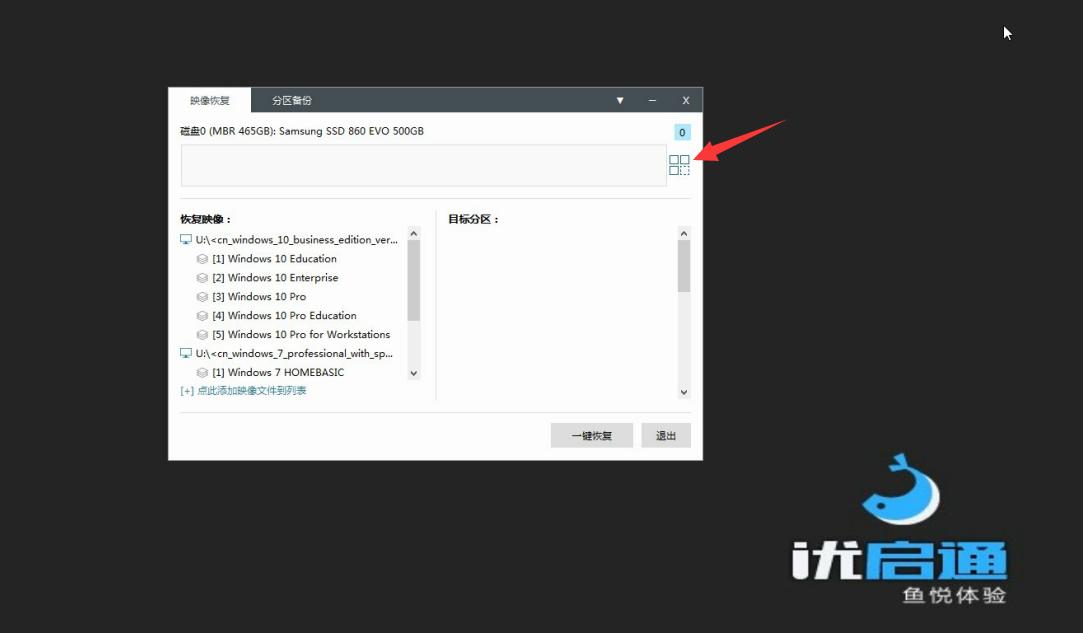Switch to the 分区备份 tab

point(291,100)
